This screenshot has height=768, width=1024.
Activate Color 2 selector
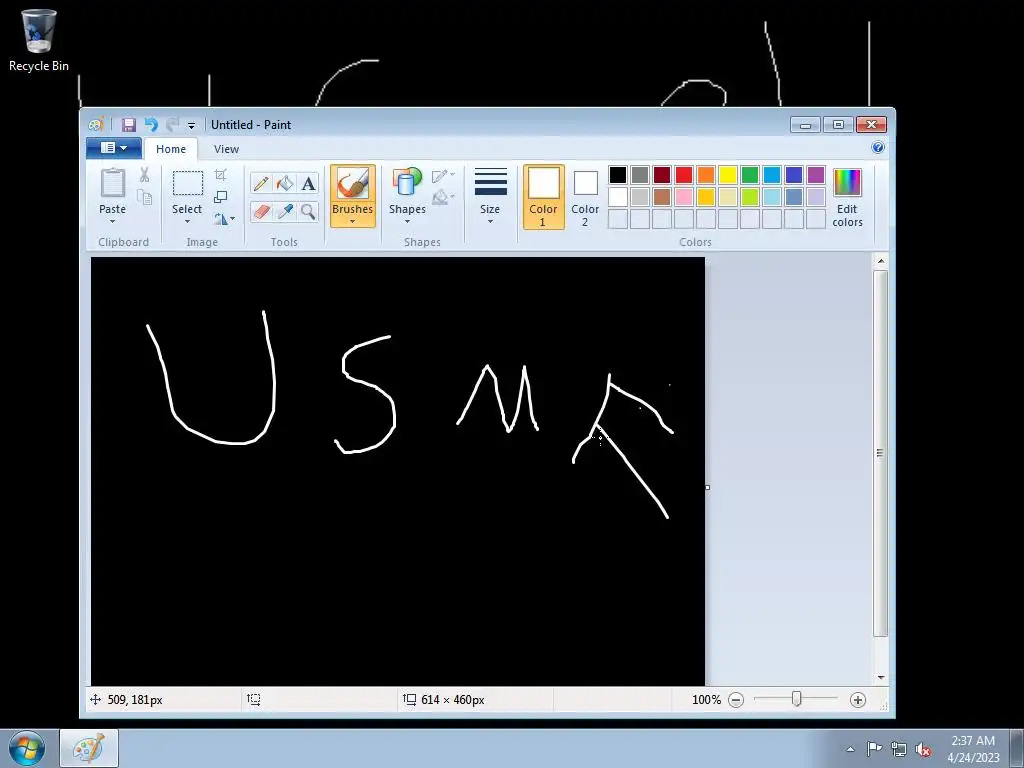click(x=585, y=197)
